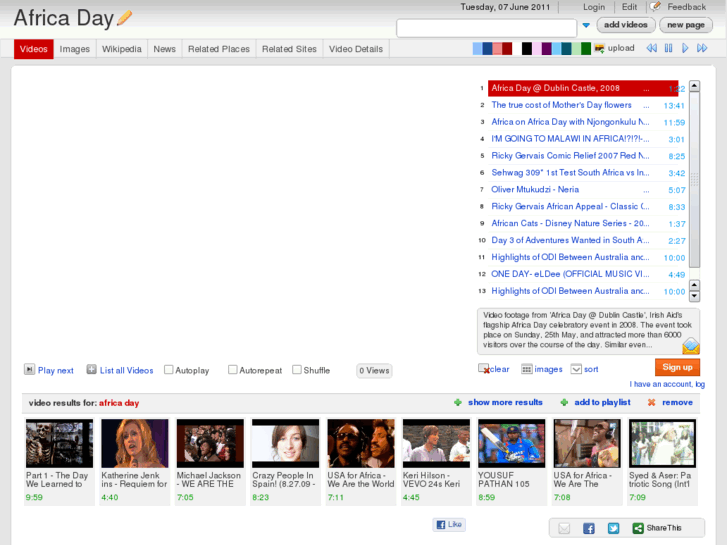
Task: Open the Related Places tab
Action: [x=218, y=49]
